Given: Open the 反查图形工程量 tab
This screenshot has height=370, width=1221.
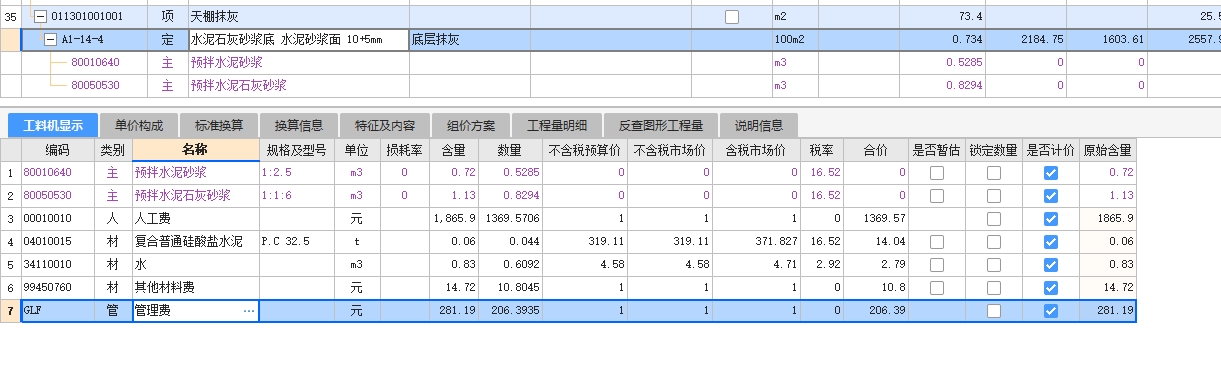Looking at the screenshot, I should point(661,126).
